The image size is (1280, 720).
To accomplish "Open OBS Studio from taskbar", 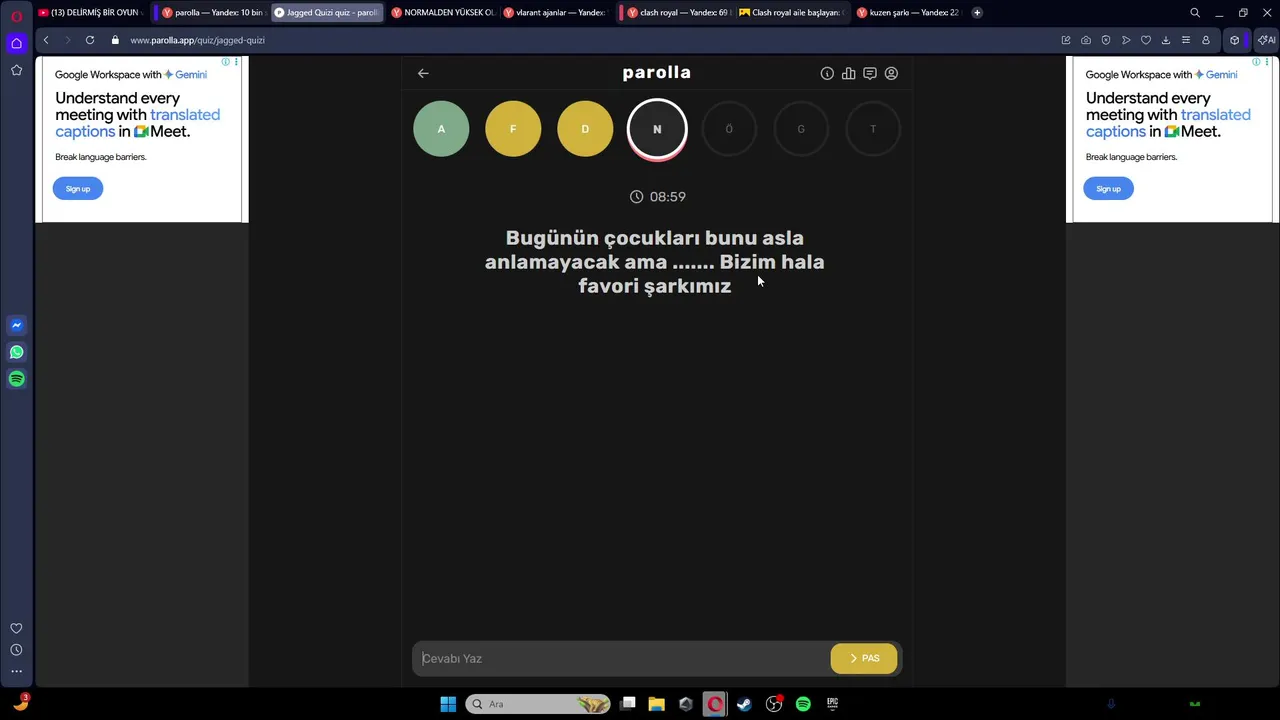I will pyautogui.click(x=774, y=704).
